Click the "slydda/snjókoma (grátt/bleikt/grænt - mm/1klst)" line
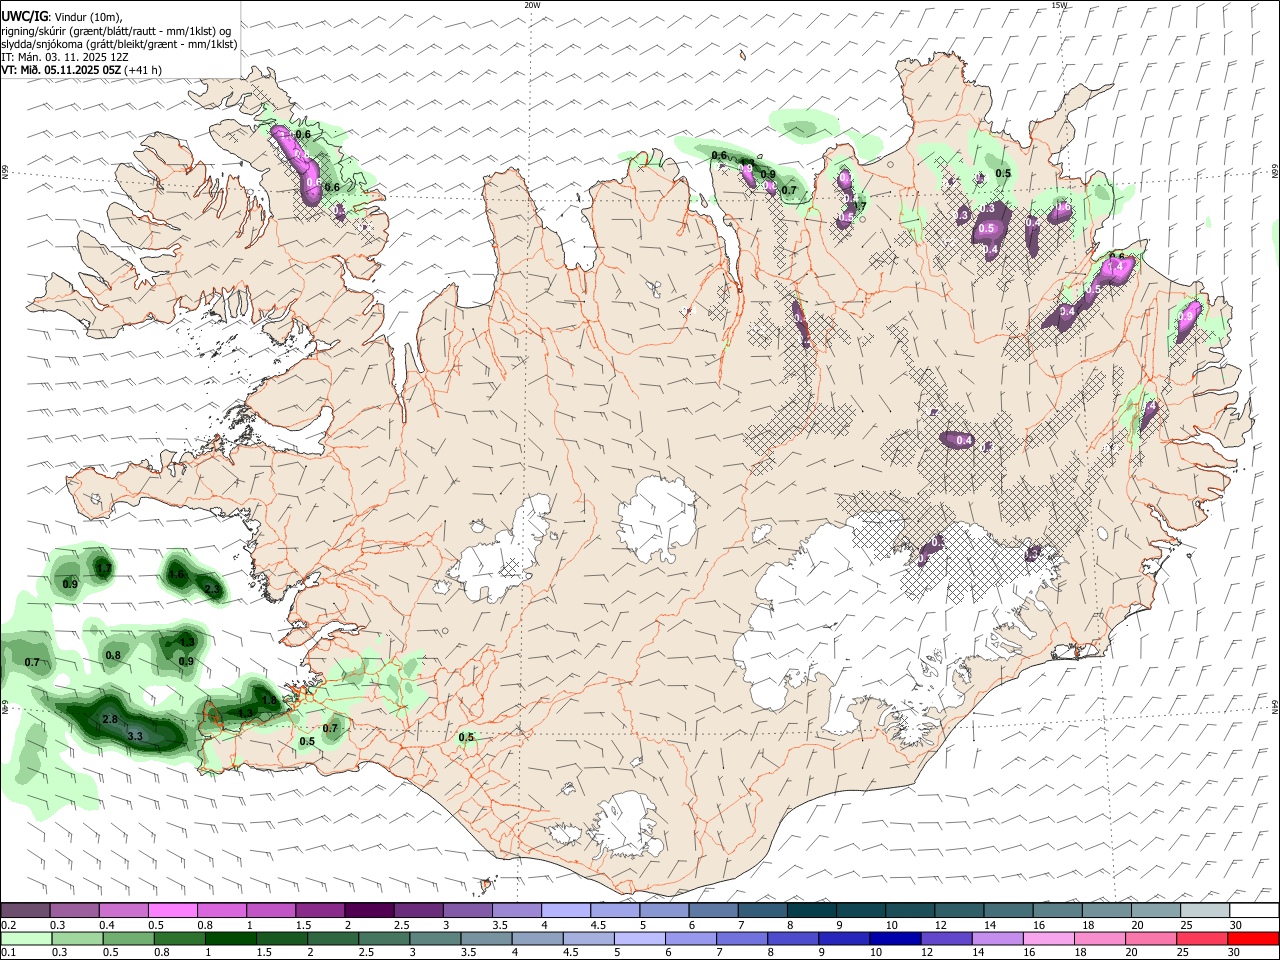This screenshot has width=1280, height=960. click(120, 44)
